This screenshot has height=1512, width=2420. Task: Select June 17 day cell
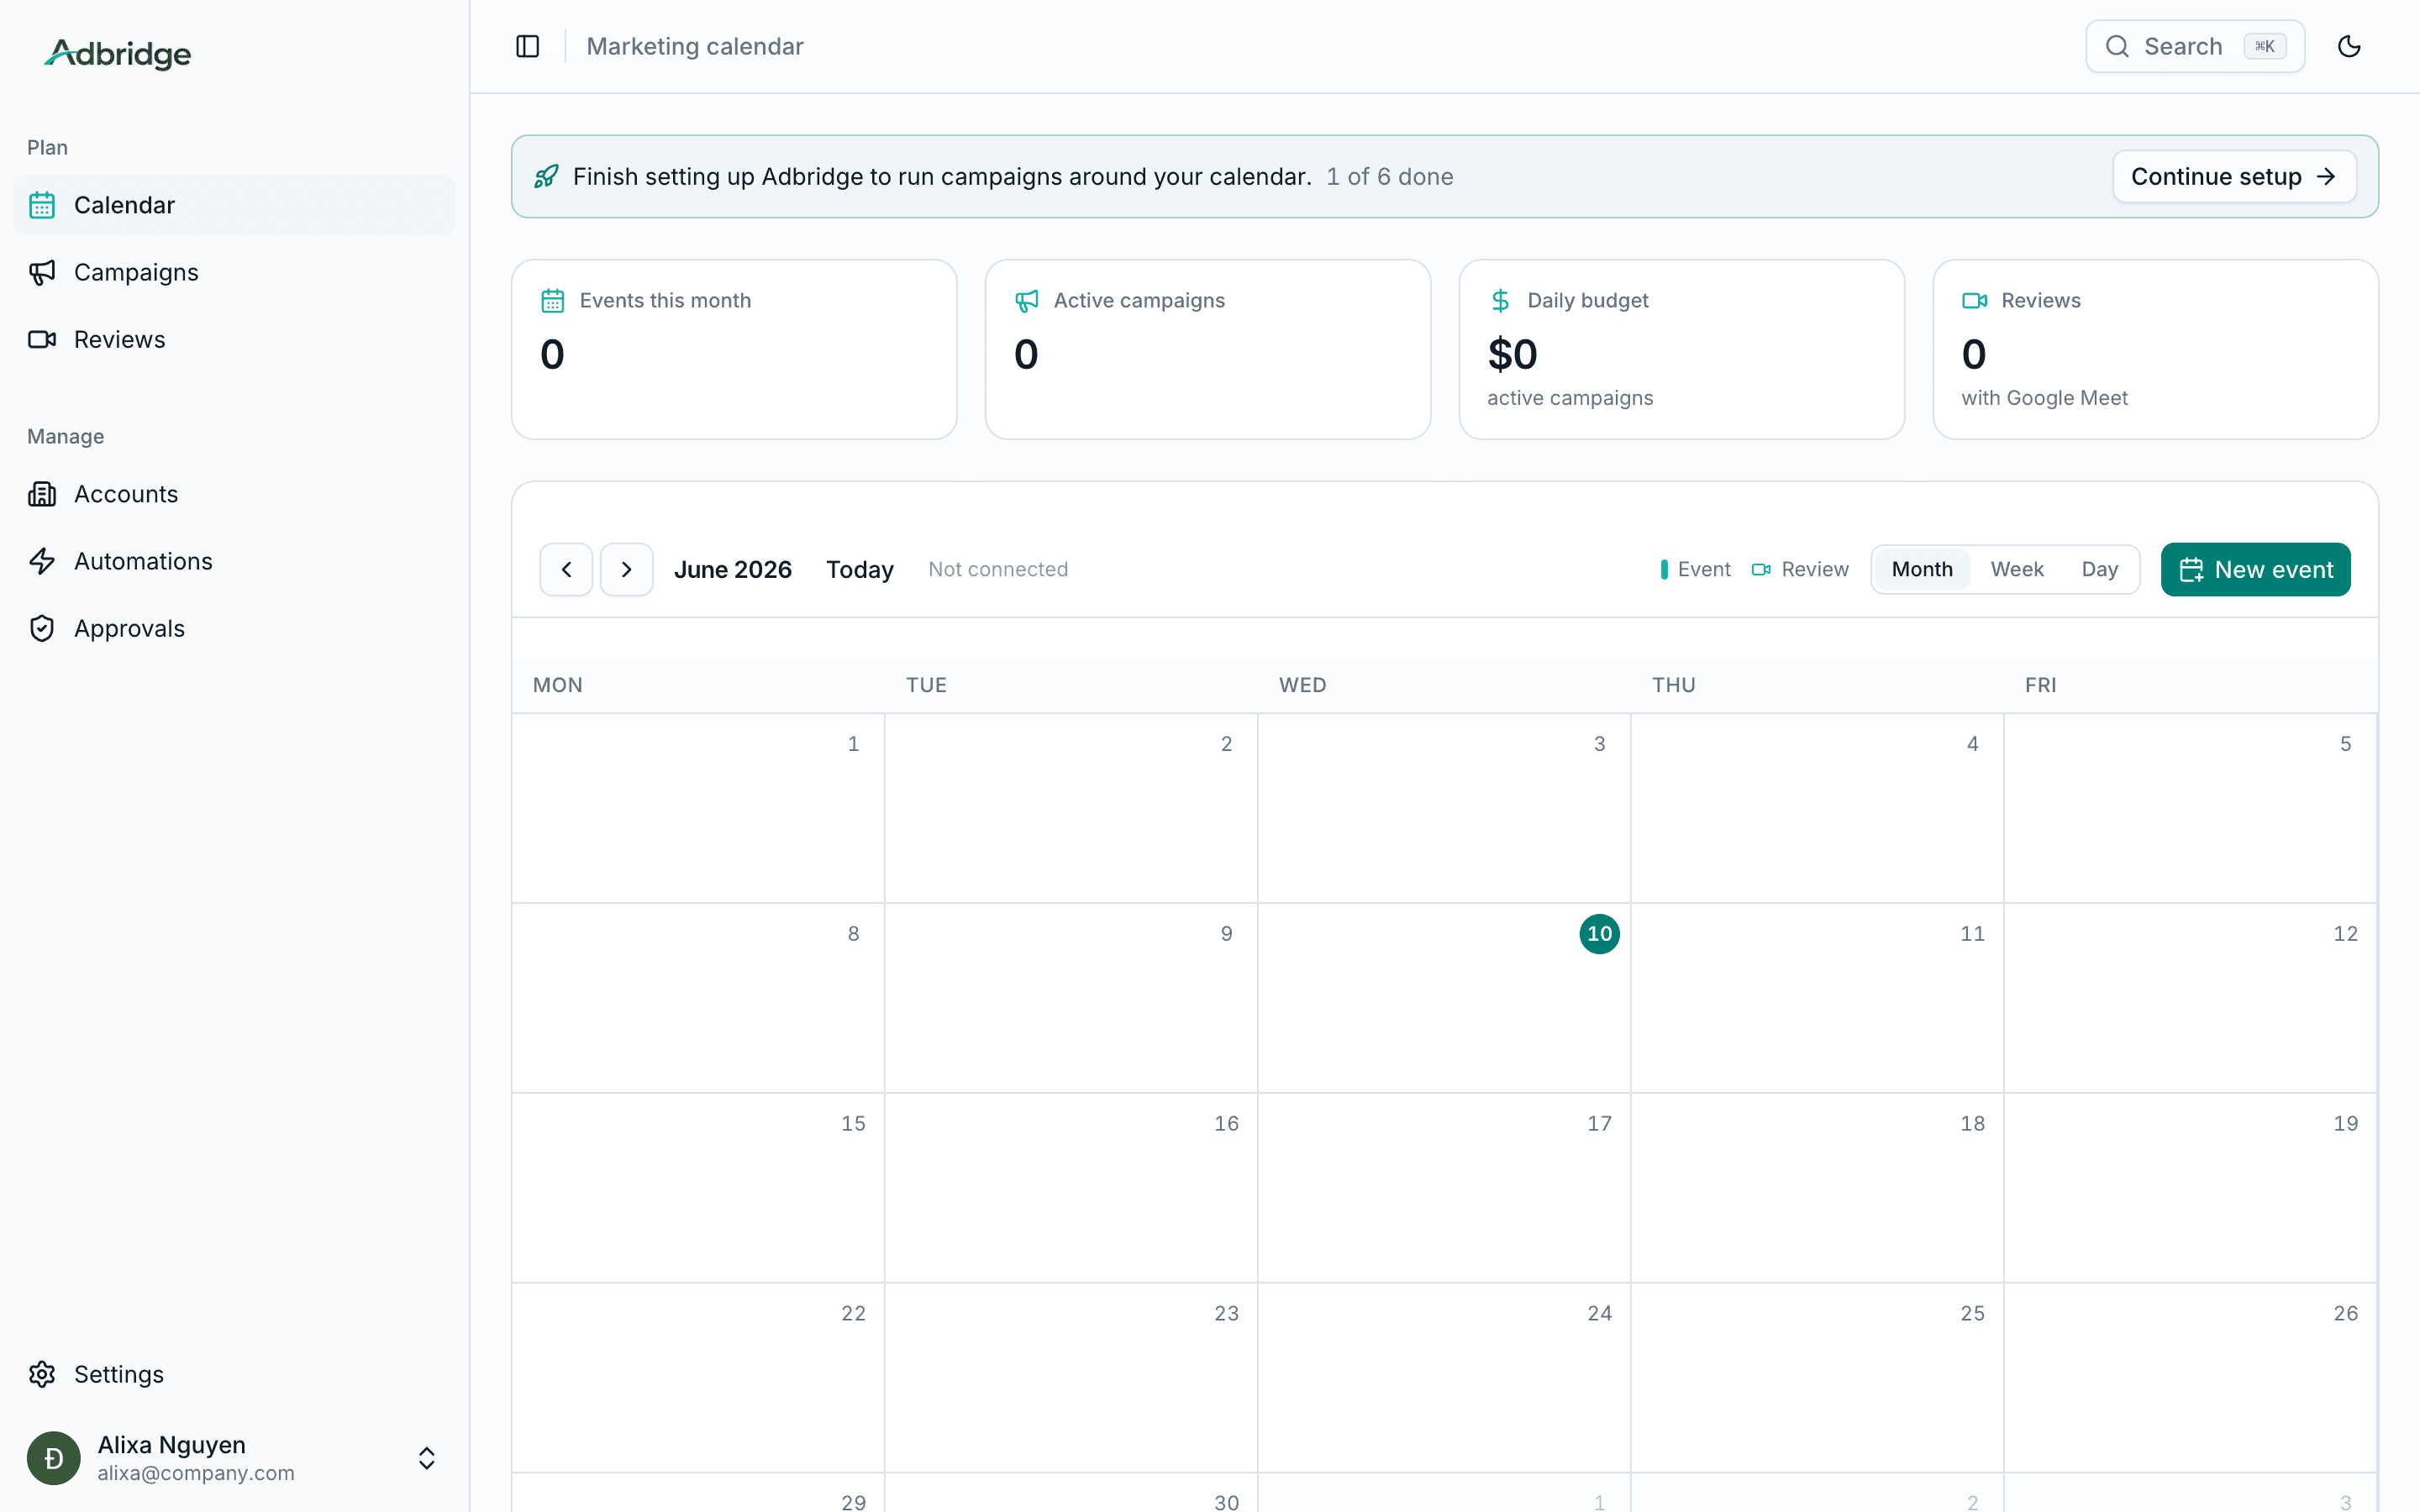1444,1187
